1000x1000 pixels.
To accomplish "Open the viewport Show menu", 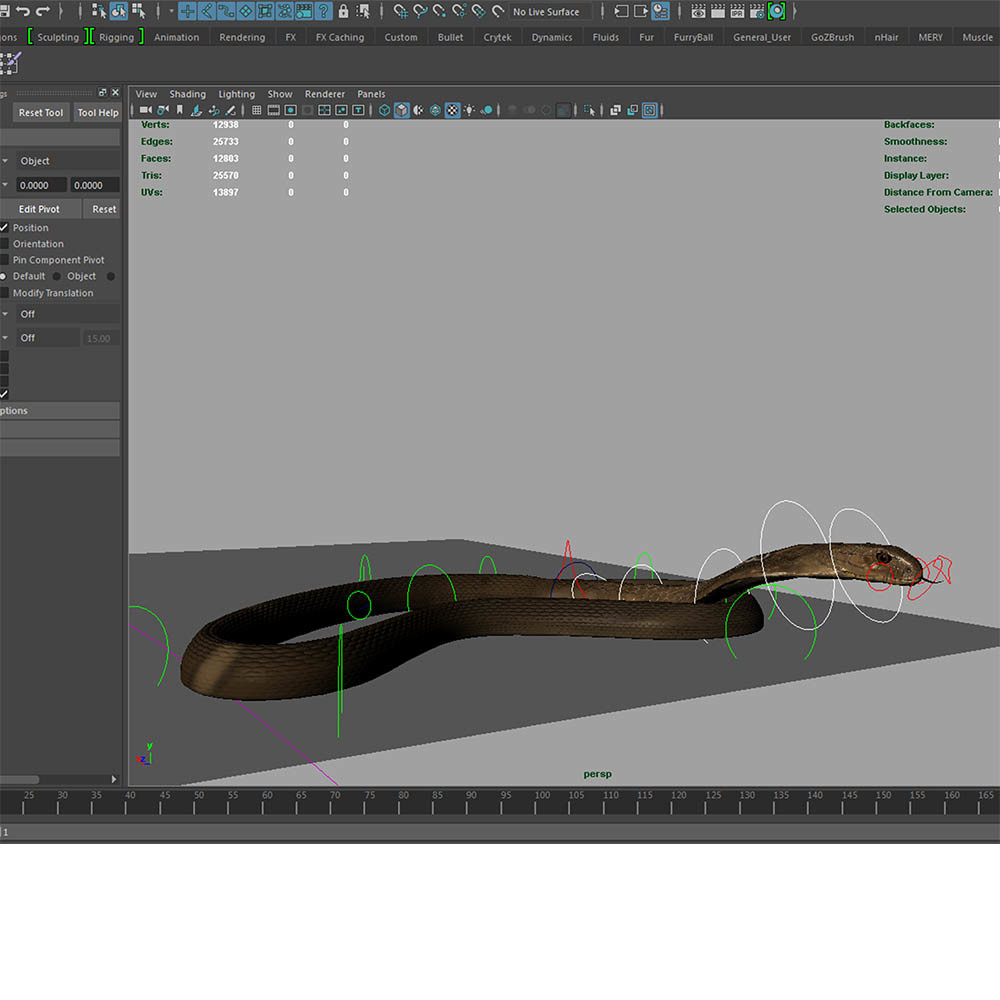I will click(x=280, y=94).
